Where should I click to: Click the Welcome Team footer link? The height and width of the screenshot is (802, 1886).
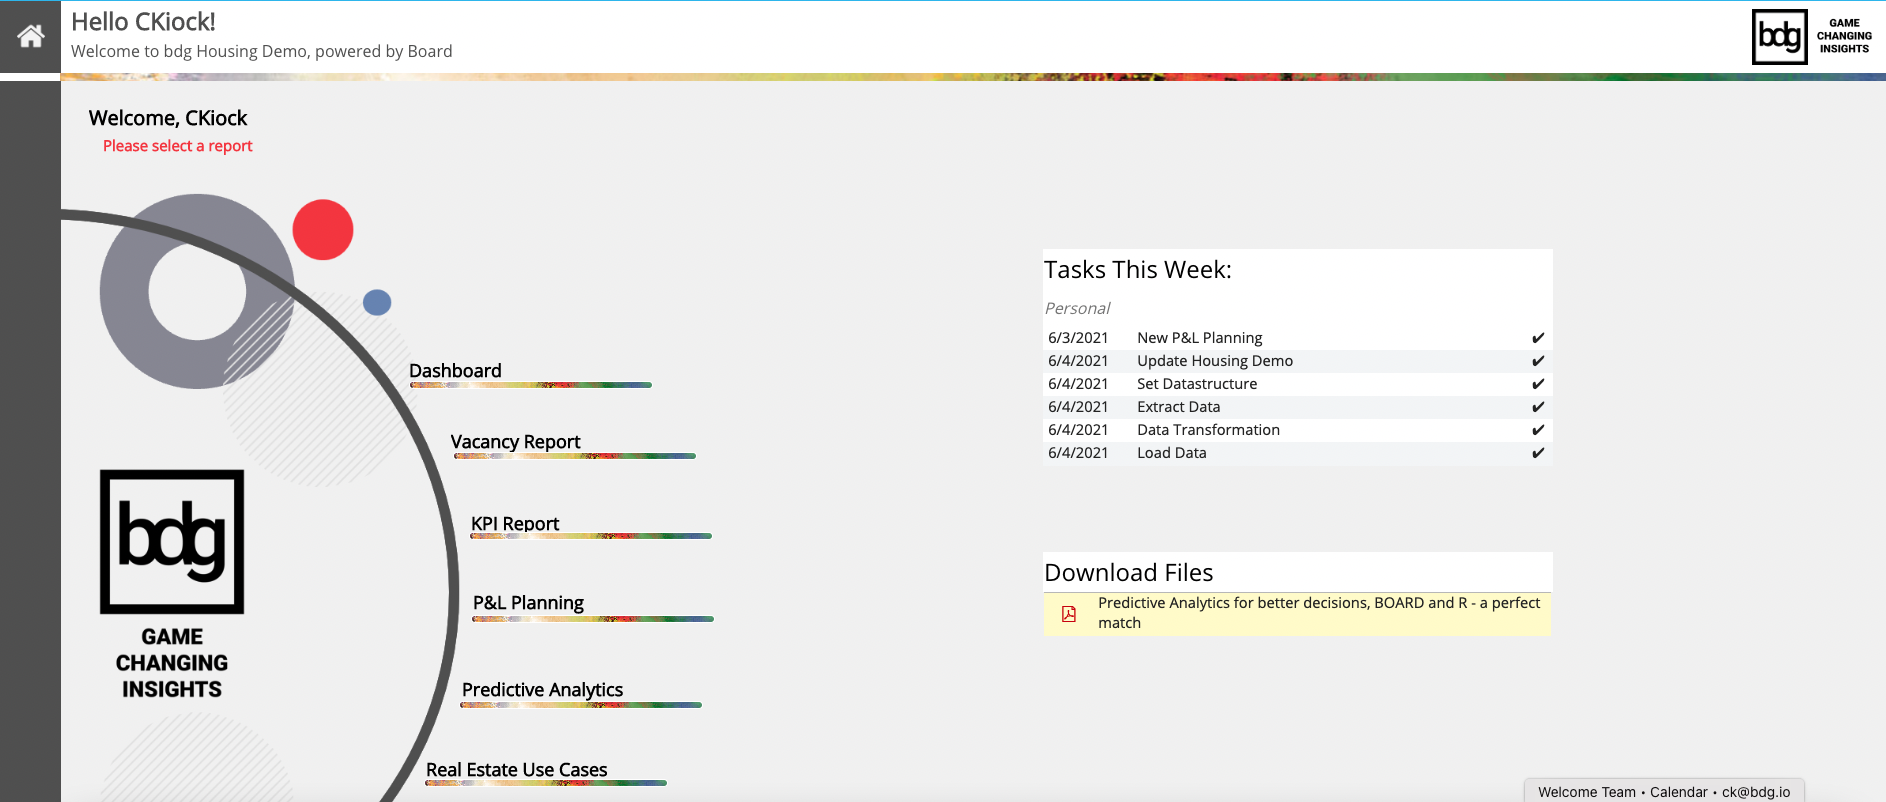1587,792
